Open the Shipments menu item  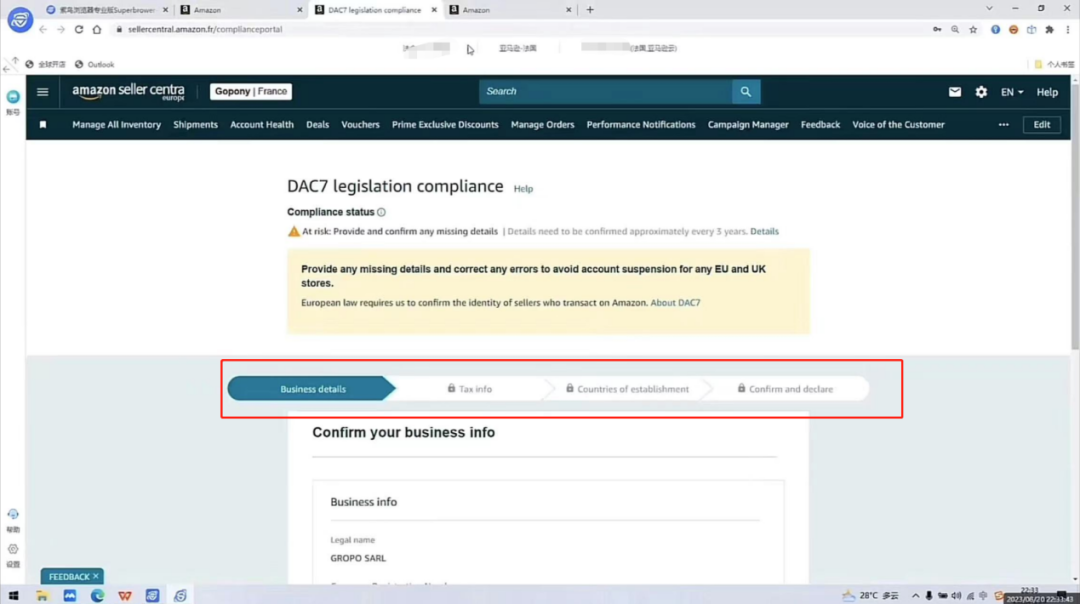tap(196, 125)
